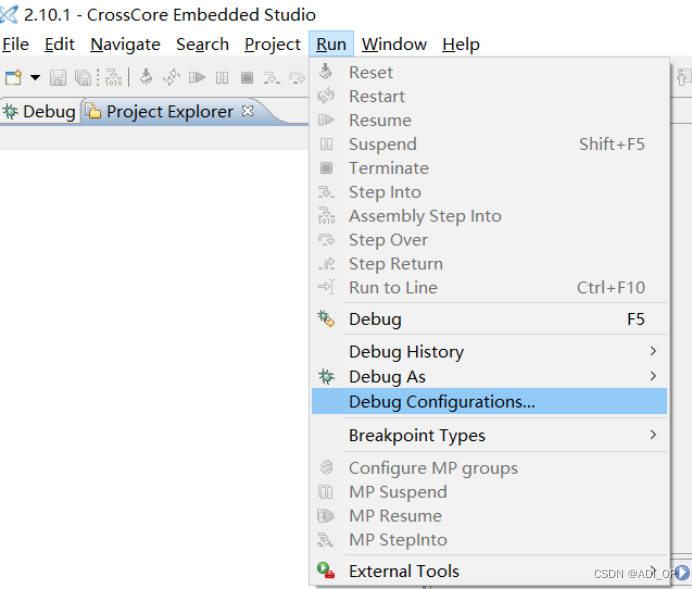Click the MP Resume icon in menu
The image size is (692, 589).
[x=326, y=516]
